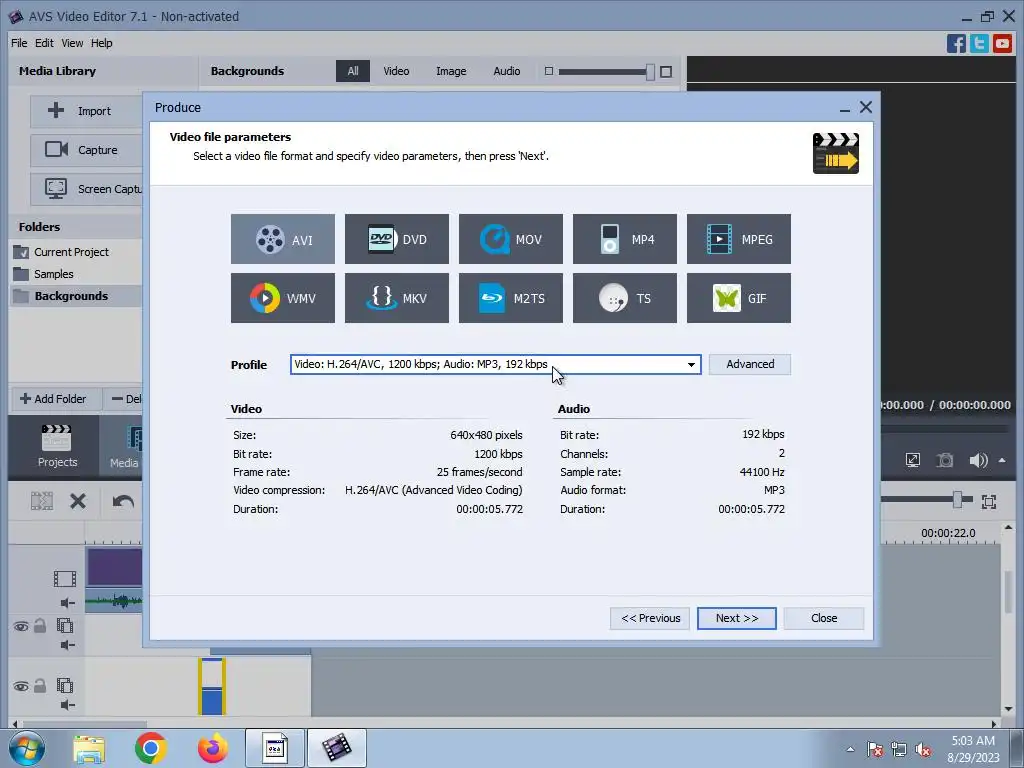Open the File menu

(x=19, y=43)
